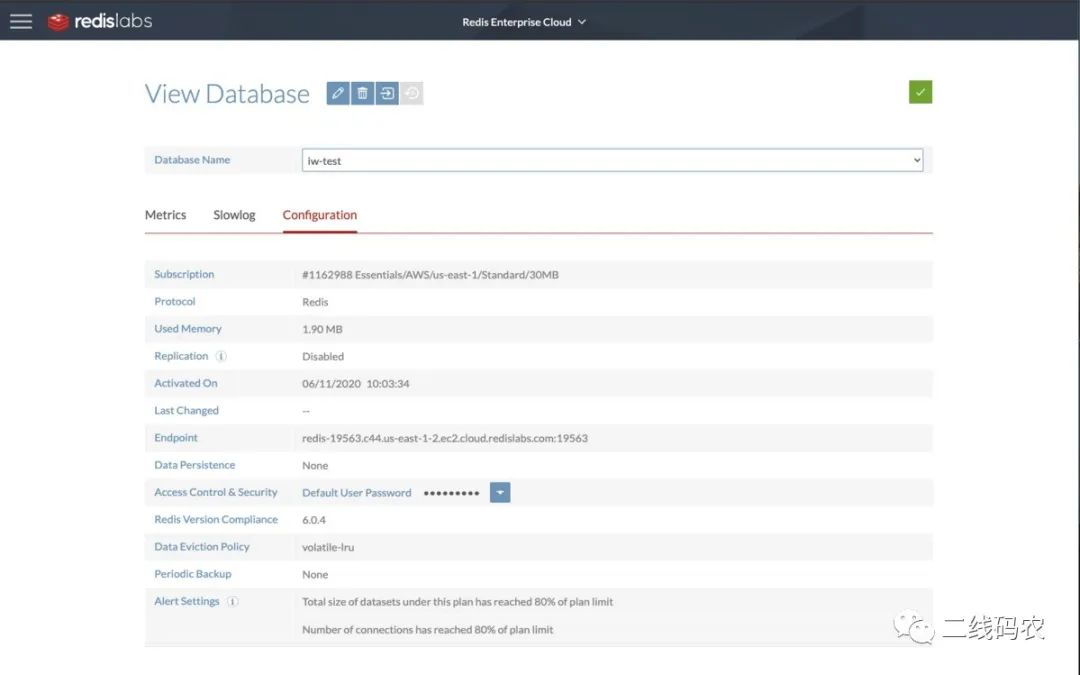Edit database with the pencil icon

pyautogui.click(x=338, y=93)
